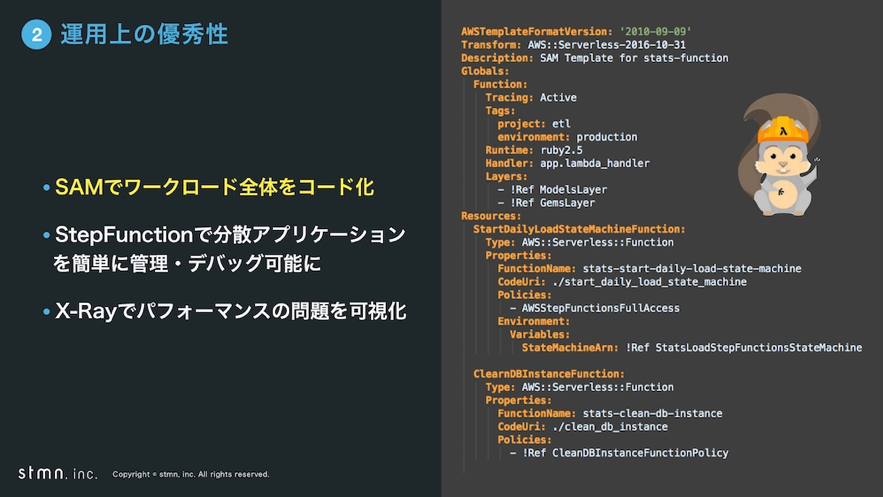Click the Tags: key
Screen dimensions: 883x497
(500, 111)
